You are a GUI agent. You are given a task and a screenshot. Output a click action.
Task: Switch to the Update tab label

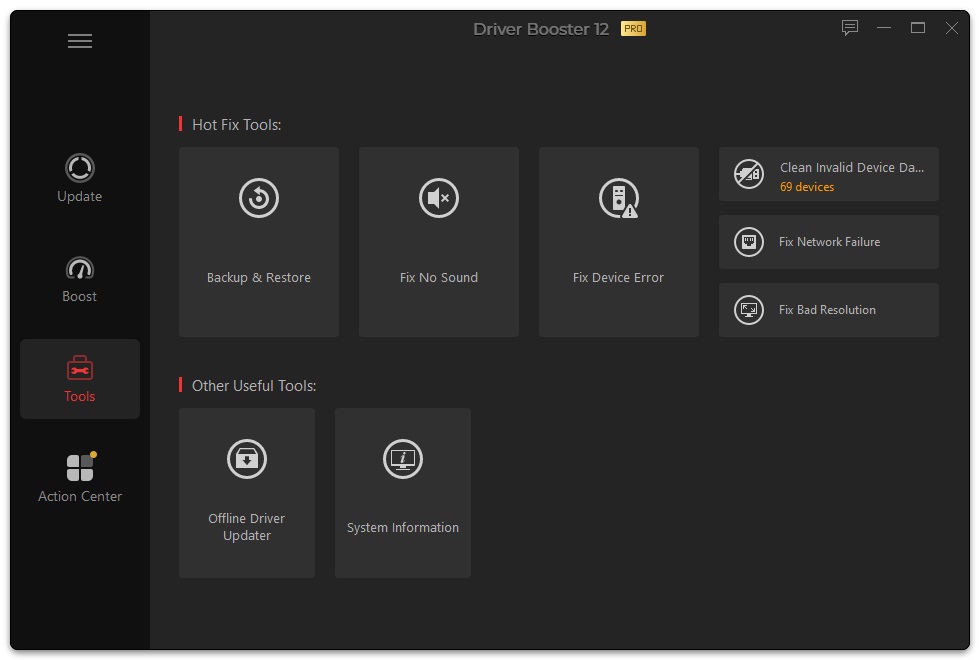pos(79,196)
